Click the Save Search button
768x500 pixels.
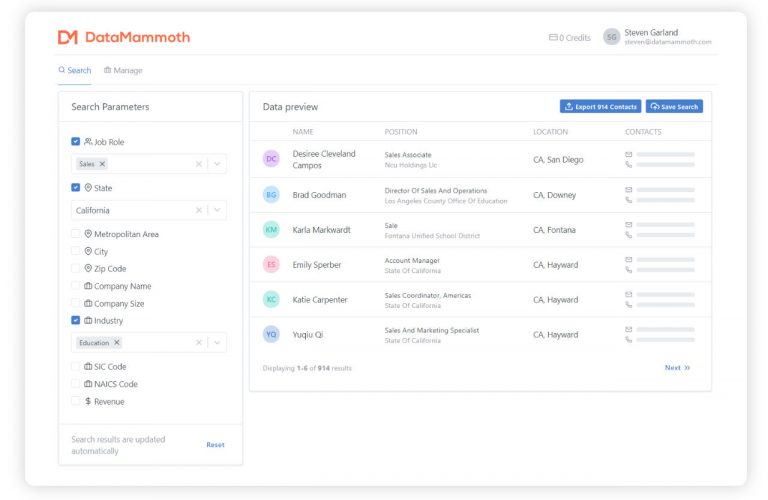click(x=674, y=107)
